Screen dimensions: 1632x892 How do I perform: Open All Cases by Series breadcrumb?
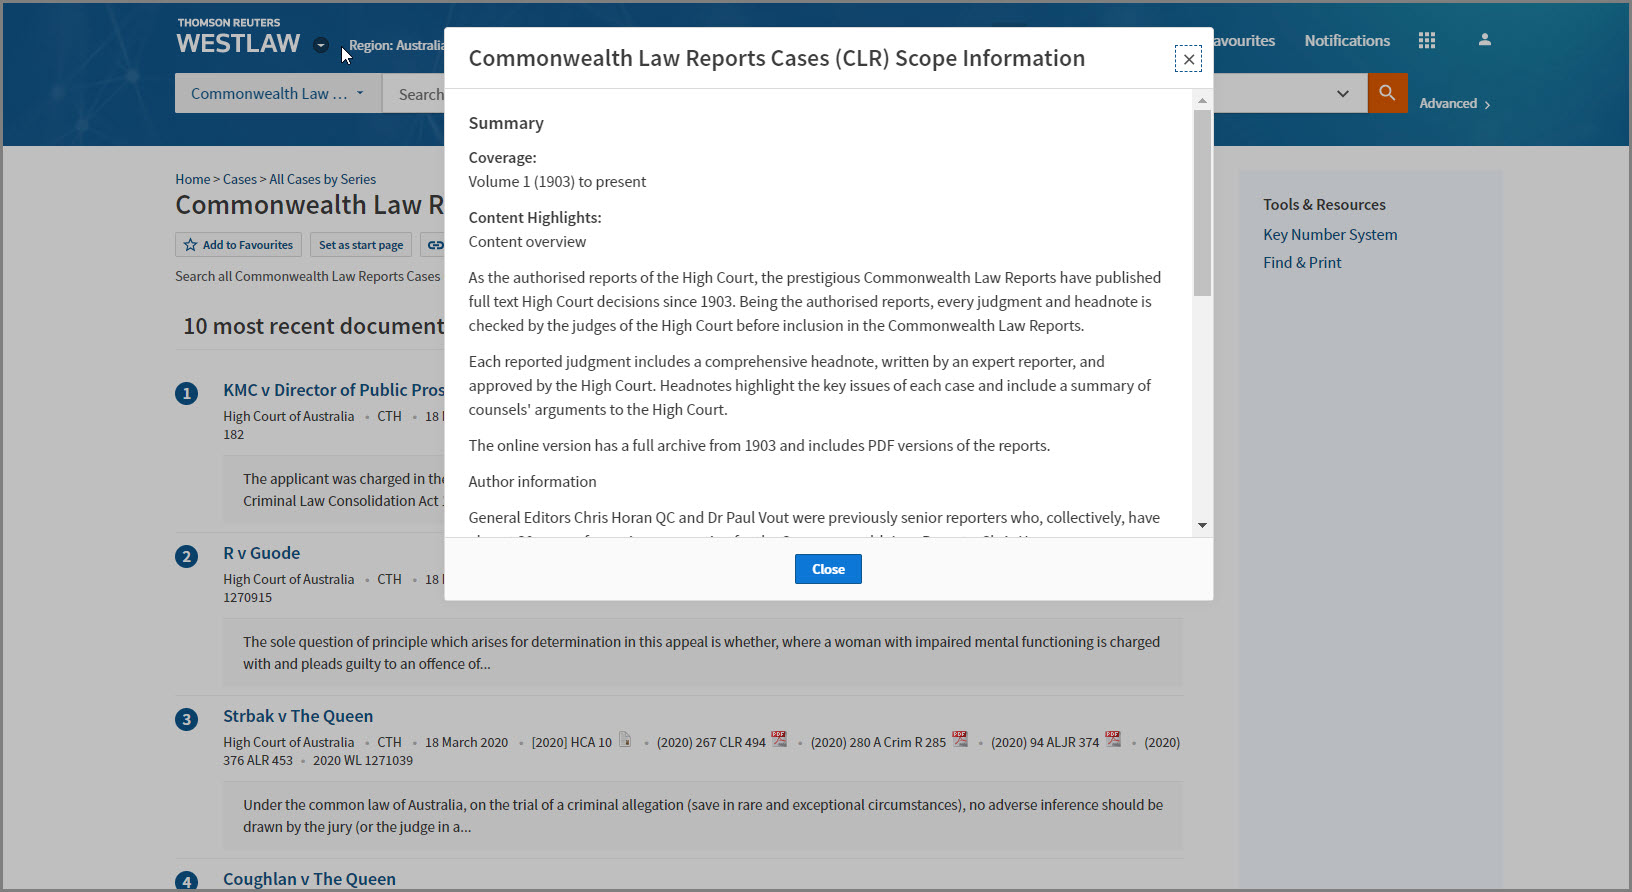pyautogui.click(x=323, y=180)
